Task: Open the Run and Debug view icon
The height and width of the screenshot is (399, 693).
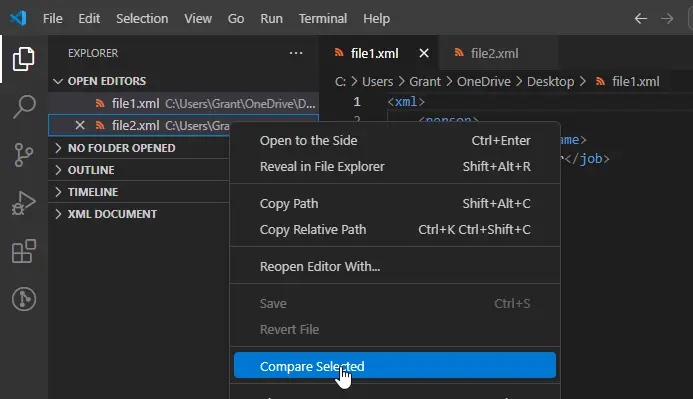Action: coord(23,203)
